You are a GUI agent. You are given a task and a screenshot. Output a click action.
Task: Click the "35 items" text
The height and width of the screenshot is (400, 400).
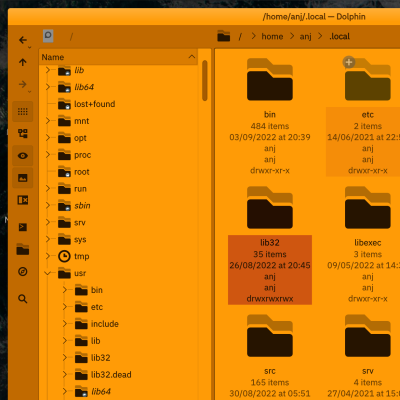click(270, 254)
